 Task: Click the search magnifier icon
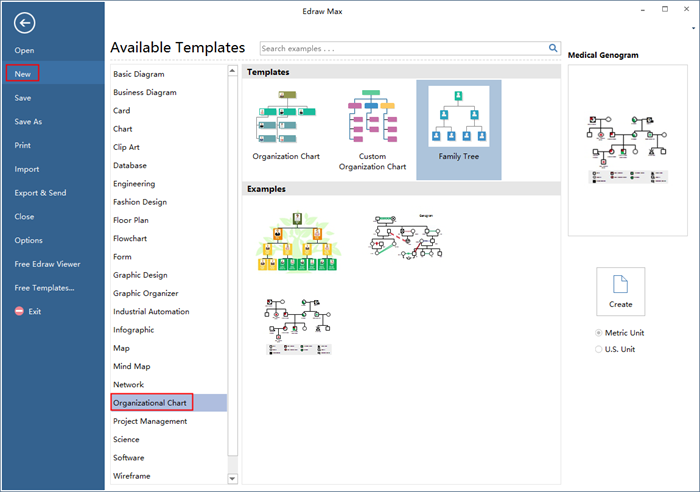[553, 48]
